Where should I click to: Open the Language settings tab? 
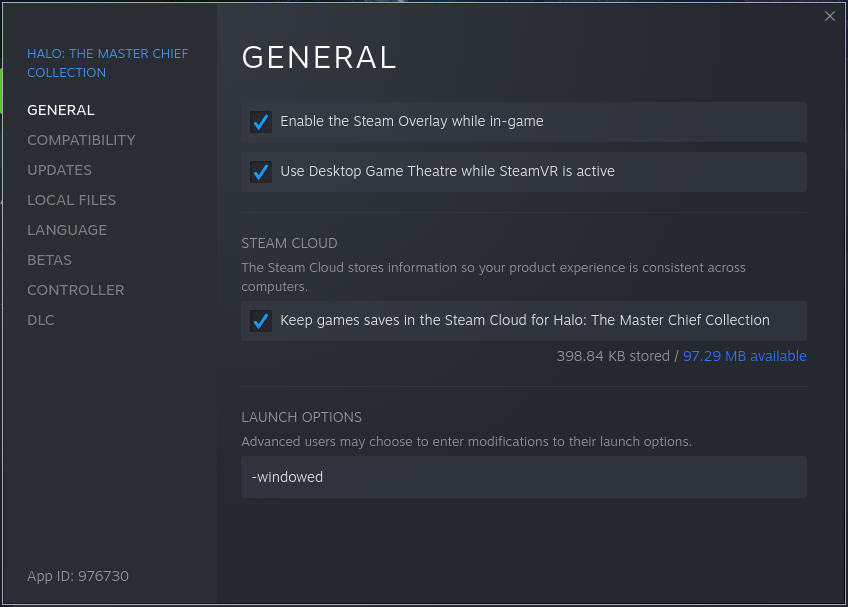[x=67, y=230]
